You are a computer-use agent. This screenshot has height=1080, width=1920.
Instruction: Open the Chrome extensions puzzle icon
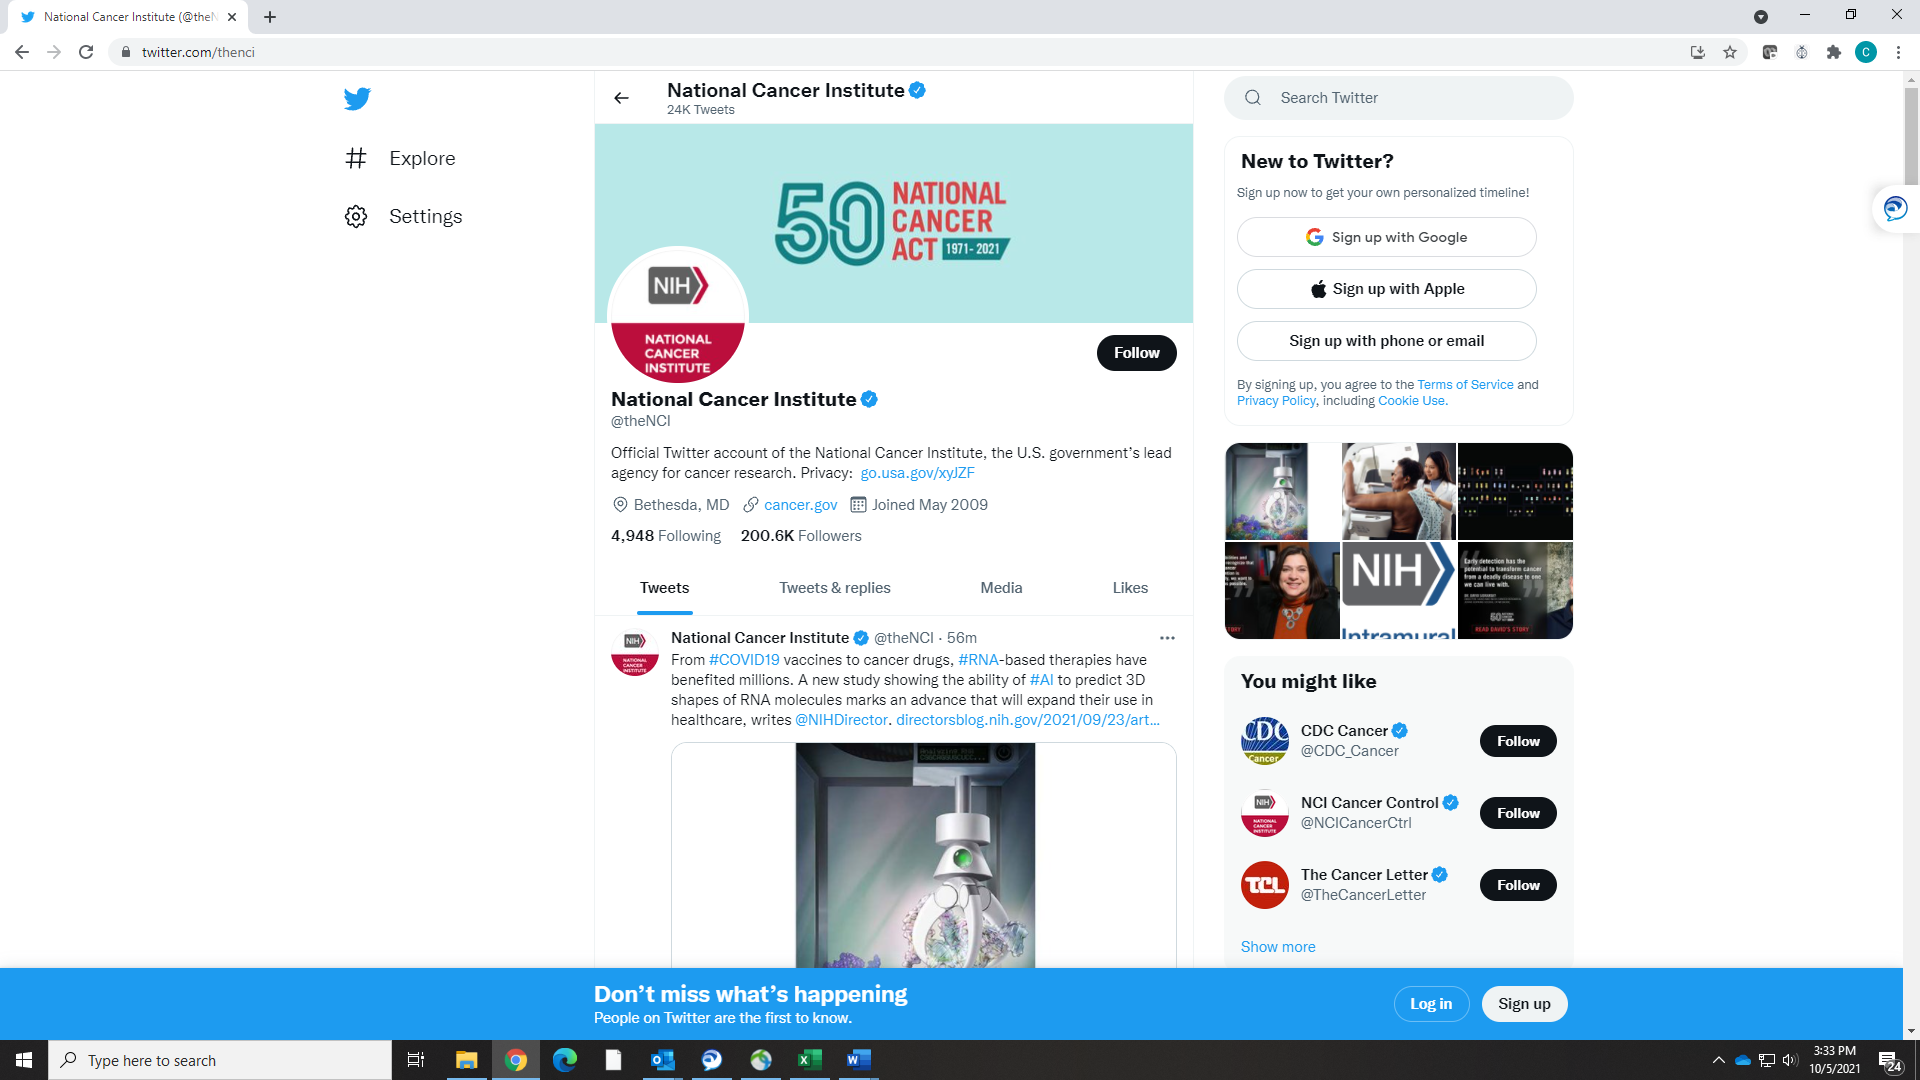coord(1833,52)
